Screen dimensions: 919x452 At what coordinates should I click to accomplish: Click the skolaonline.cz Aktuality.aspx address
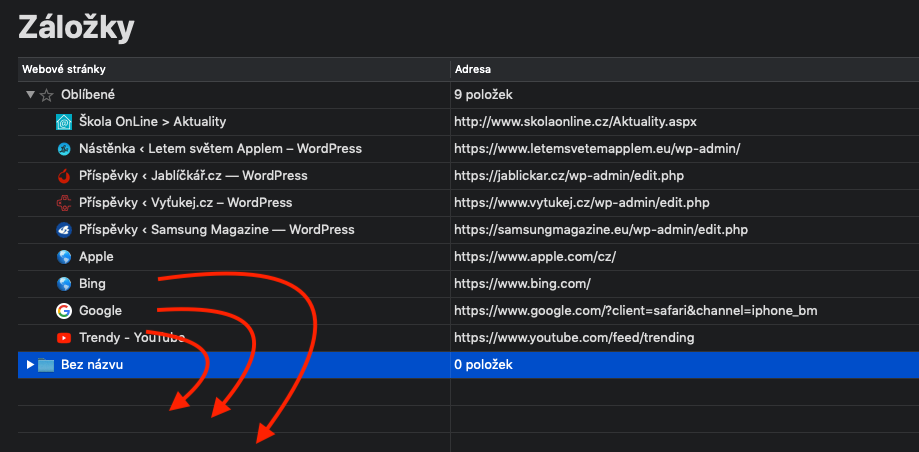pyautogui.click(x=575, y=122)
